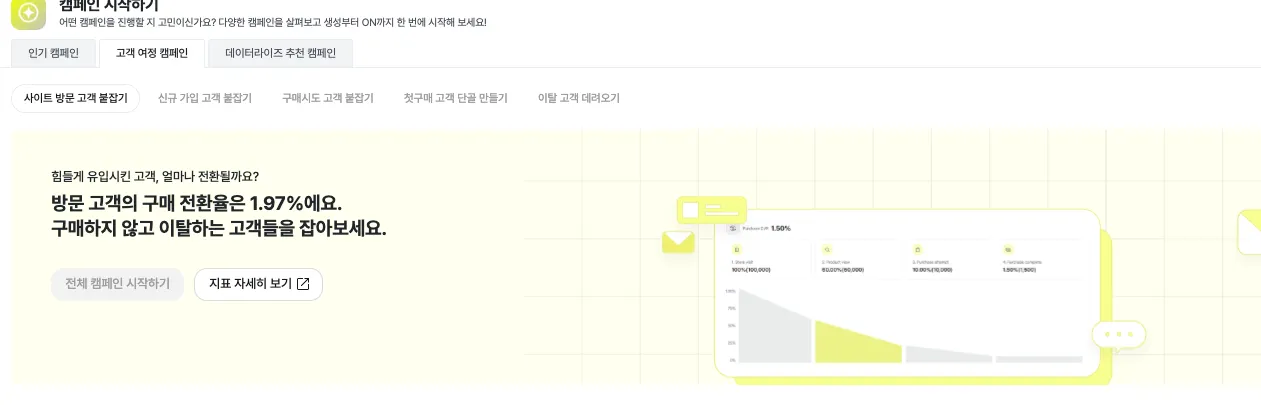This screenshot has height=405, width=1261.
Task: Select 구매시도 고객 붙잡기 journey stage
Action: click(x=328, y=98)
